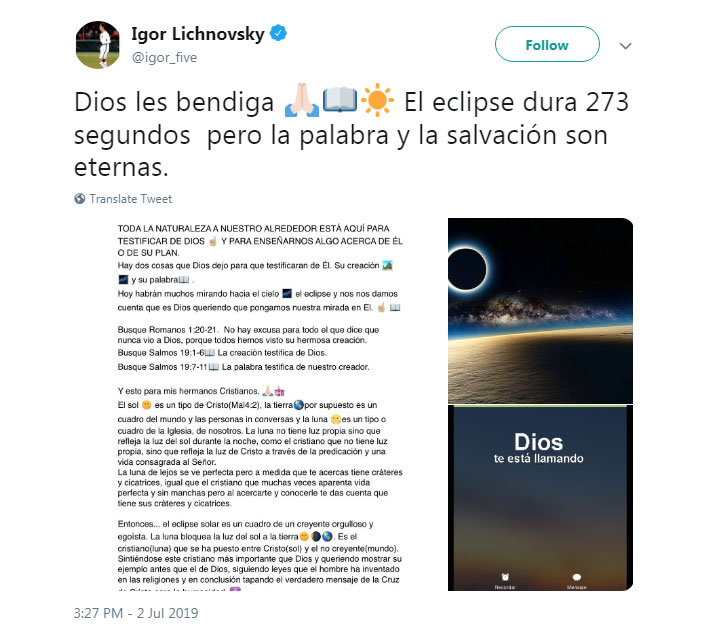Click the Translate Tweet link

(x=131, y=199)
